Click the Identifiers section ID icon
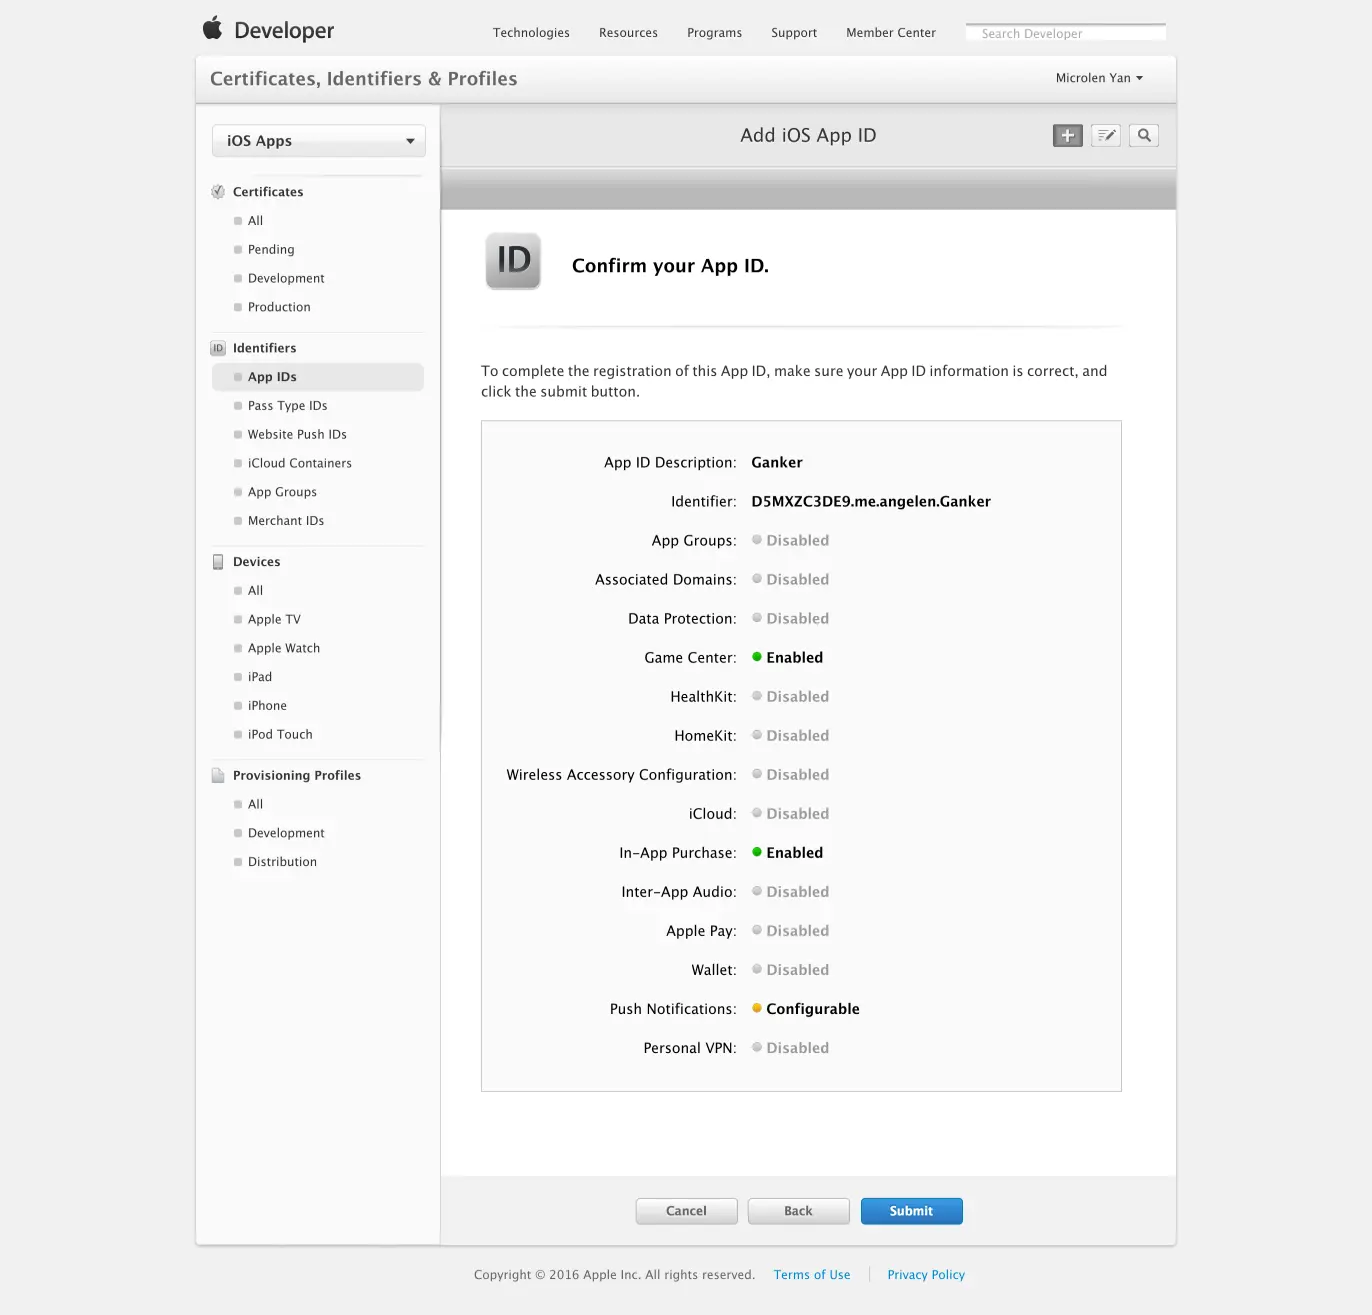This screenshot has width=1372, height=1315. (218, 348)
